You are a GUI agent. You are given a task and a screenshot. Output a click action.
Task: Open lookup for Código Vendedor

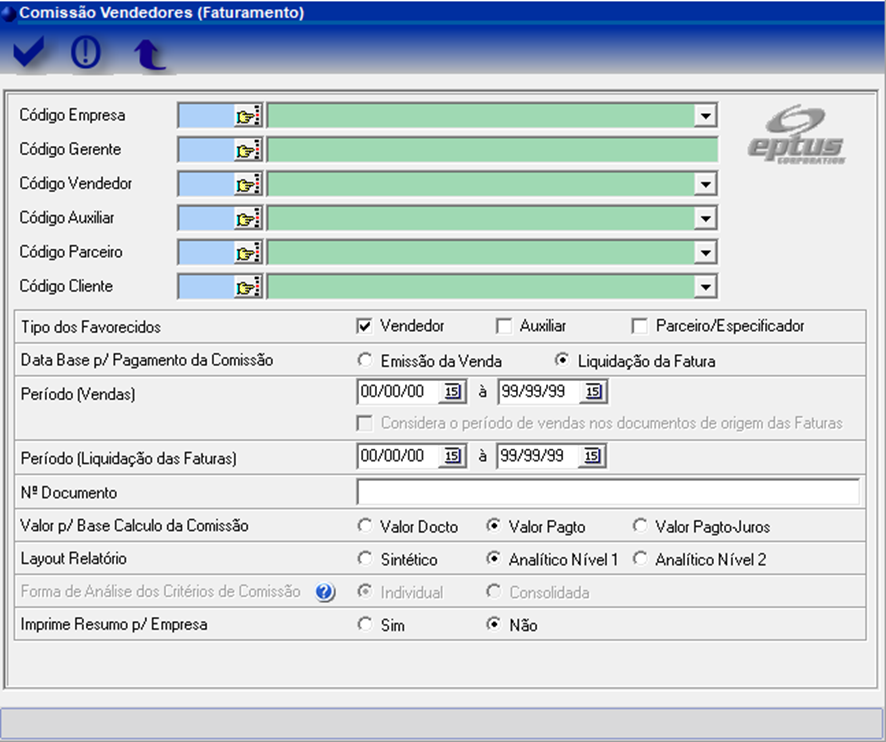[247, 184]
